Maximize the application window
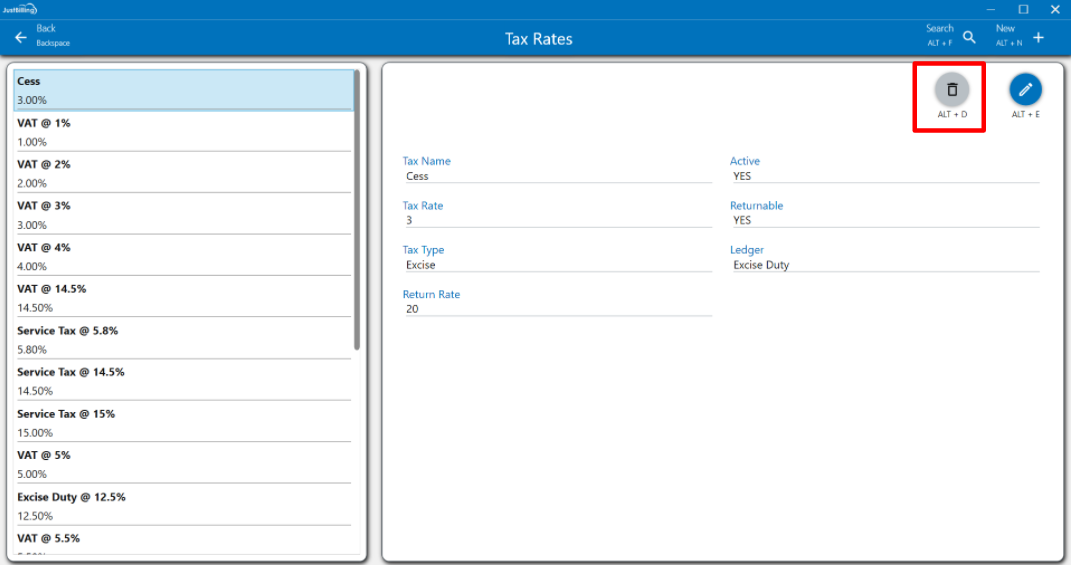This screenshot has height=567, width=1072. click(1023, 9)
